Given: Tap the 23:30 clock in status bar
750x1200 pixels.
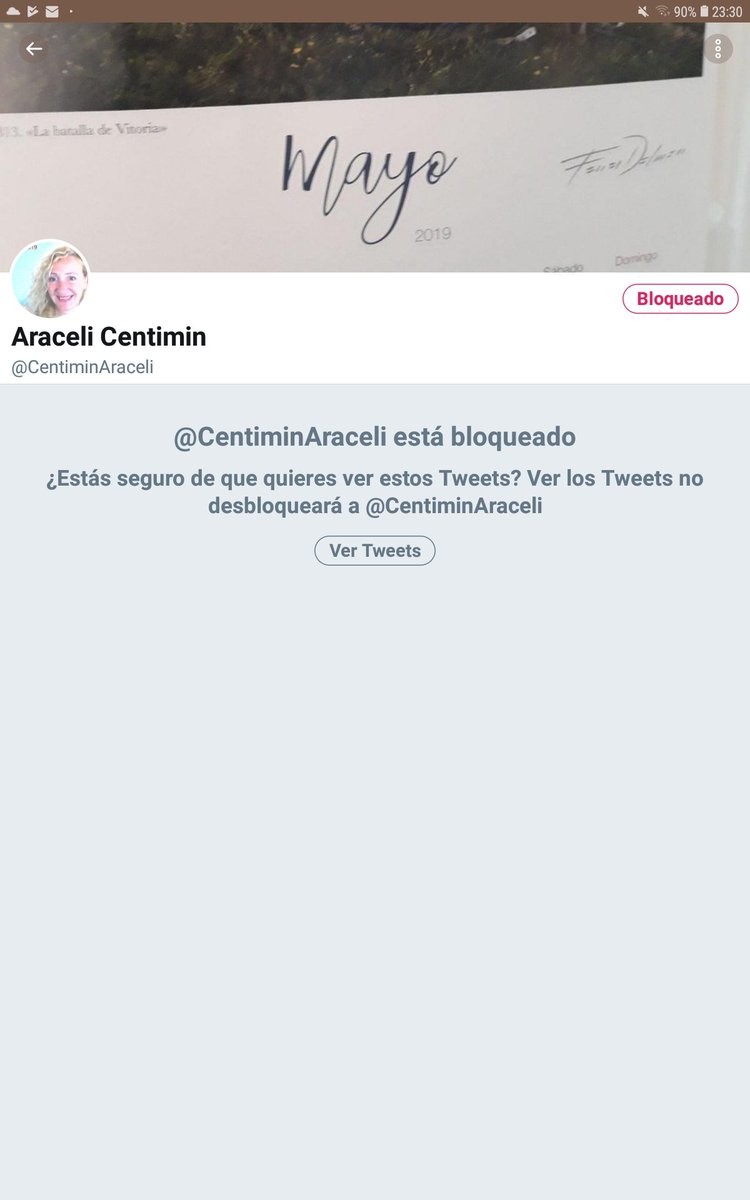Looking at the screenshot, I should pos(727,12).
